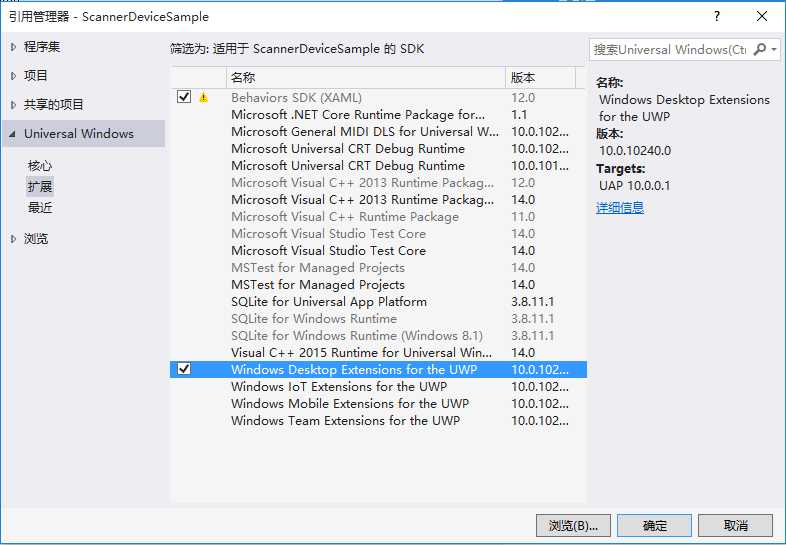Select the 最近 category

40,208
